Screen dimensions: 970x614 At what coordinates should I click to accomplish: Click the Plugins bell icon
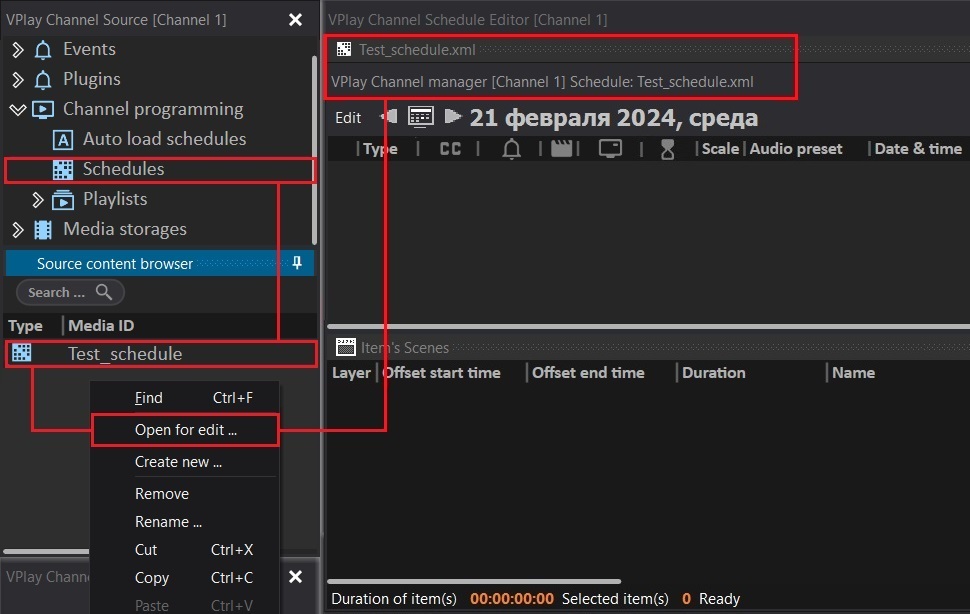coord(43,79)
